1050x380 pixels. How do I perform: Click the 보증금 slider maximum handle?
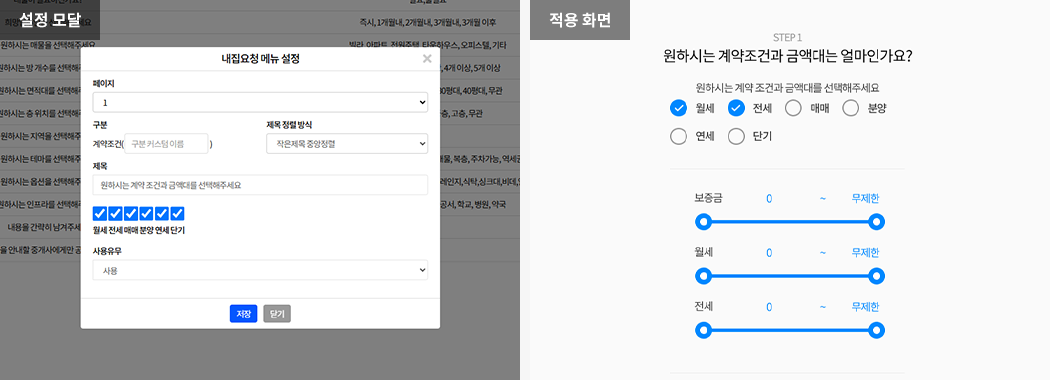pyautogui.click(x=877, y=222)
